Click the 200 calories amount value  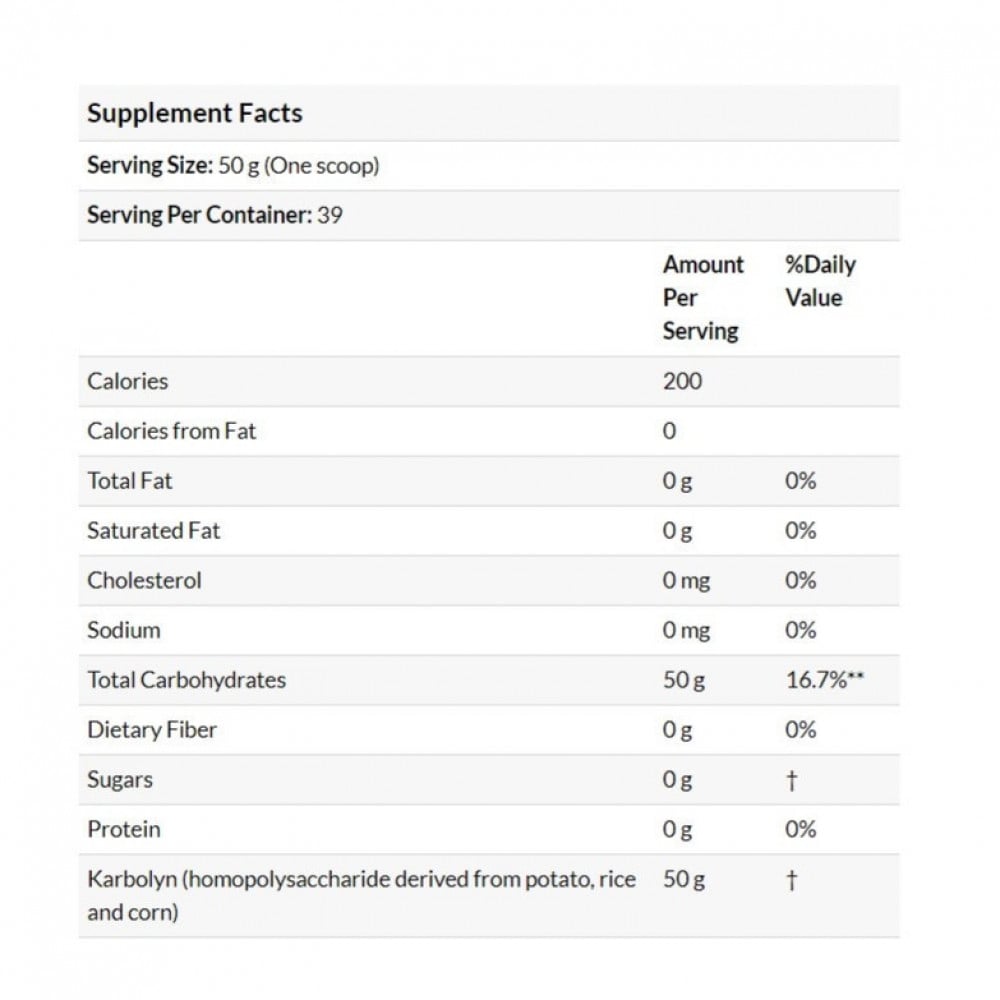682,381
